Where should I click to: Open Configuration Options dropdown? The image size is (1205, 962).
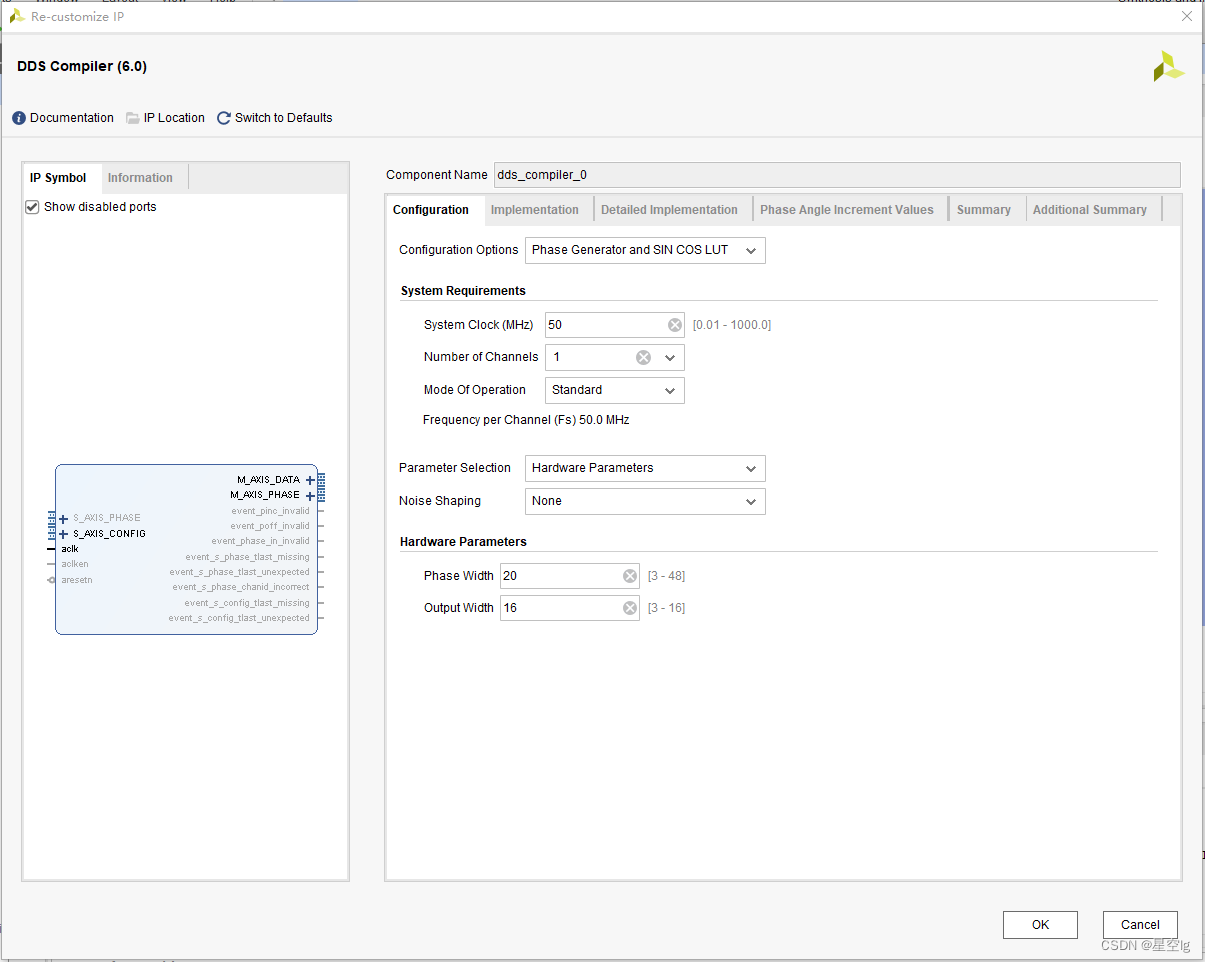pos(645,250)
